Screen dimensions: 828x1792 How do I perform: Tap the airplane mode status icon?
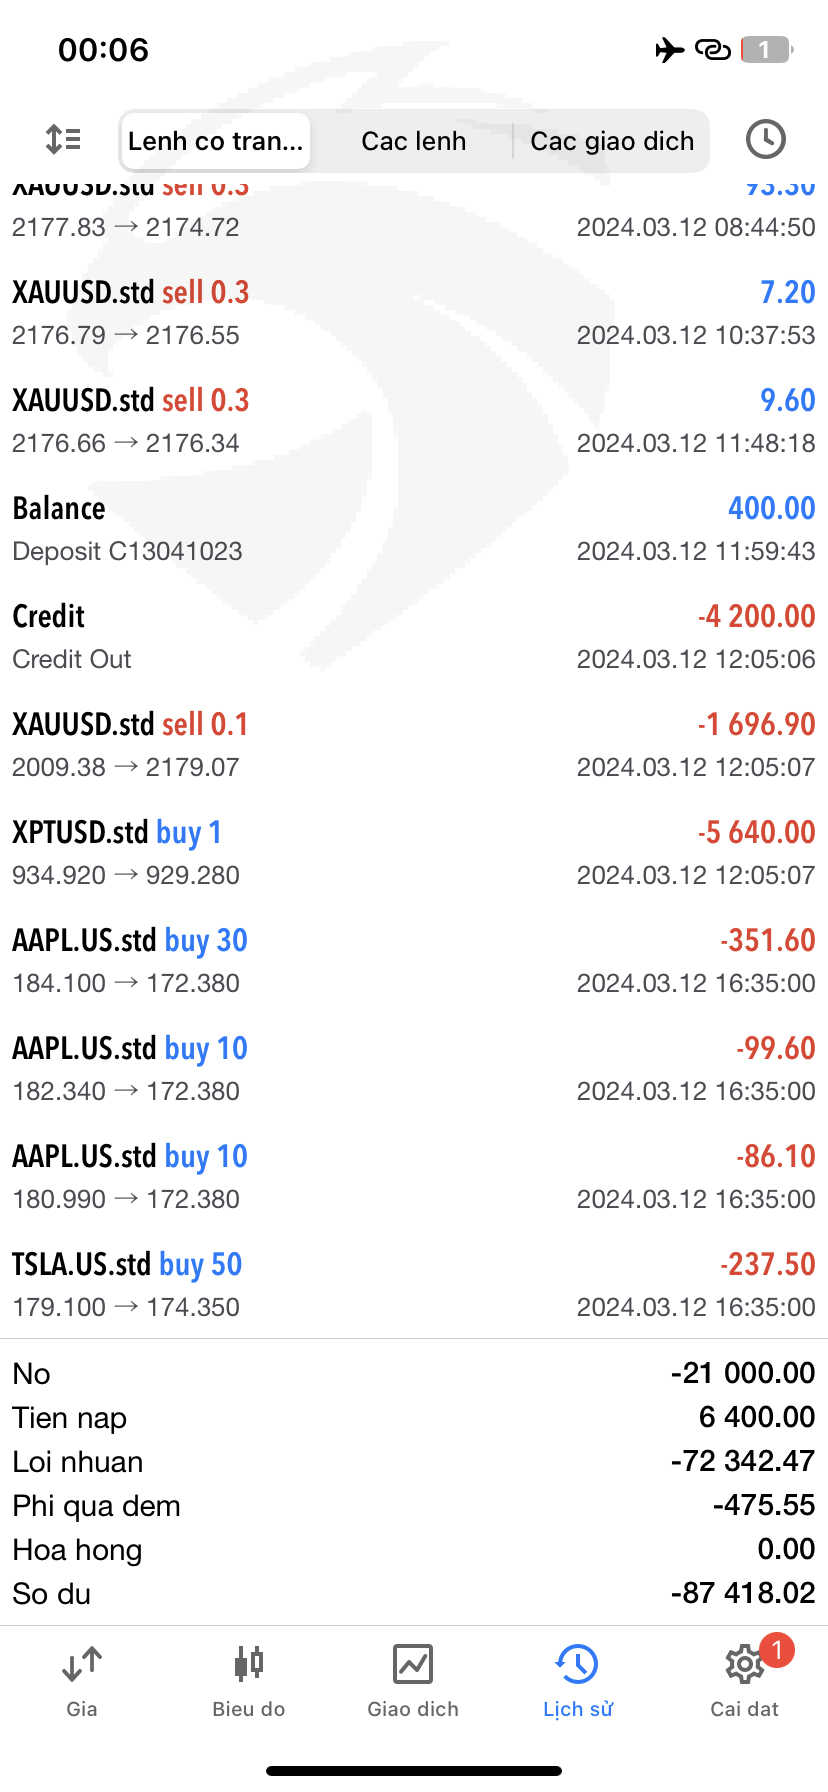(x=669, y=49)
